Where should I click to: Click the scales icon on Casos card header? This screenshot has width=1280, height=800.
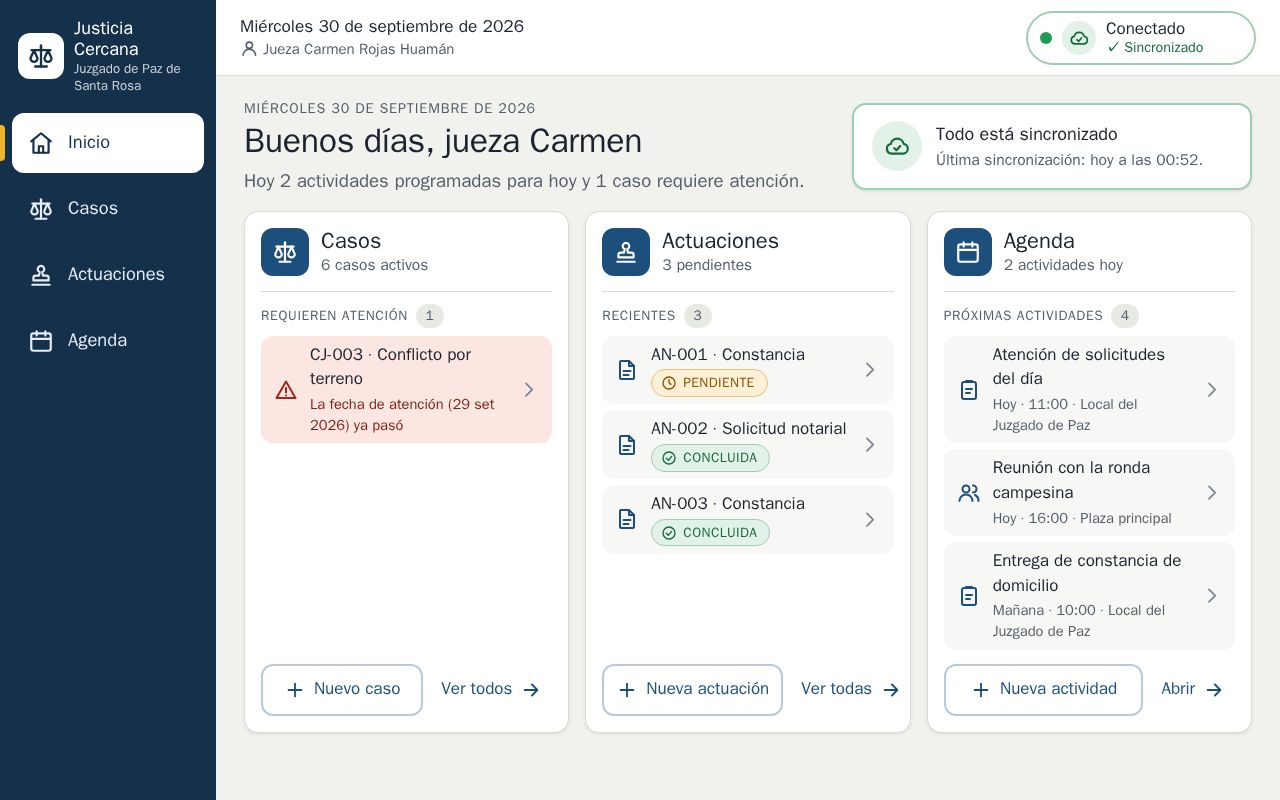[x=285, y=252]
